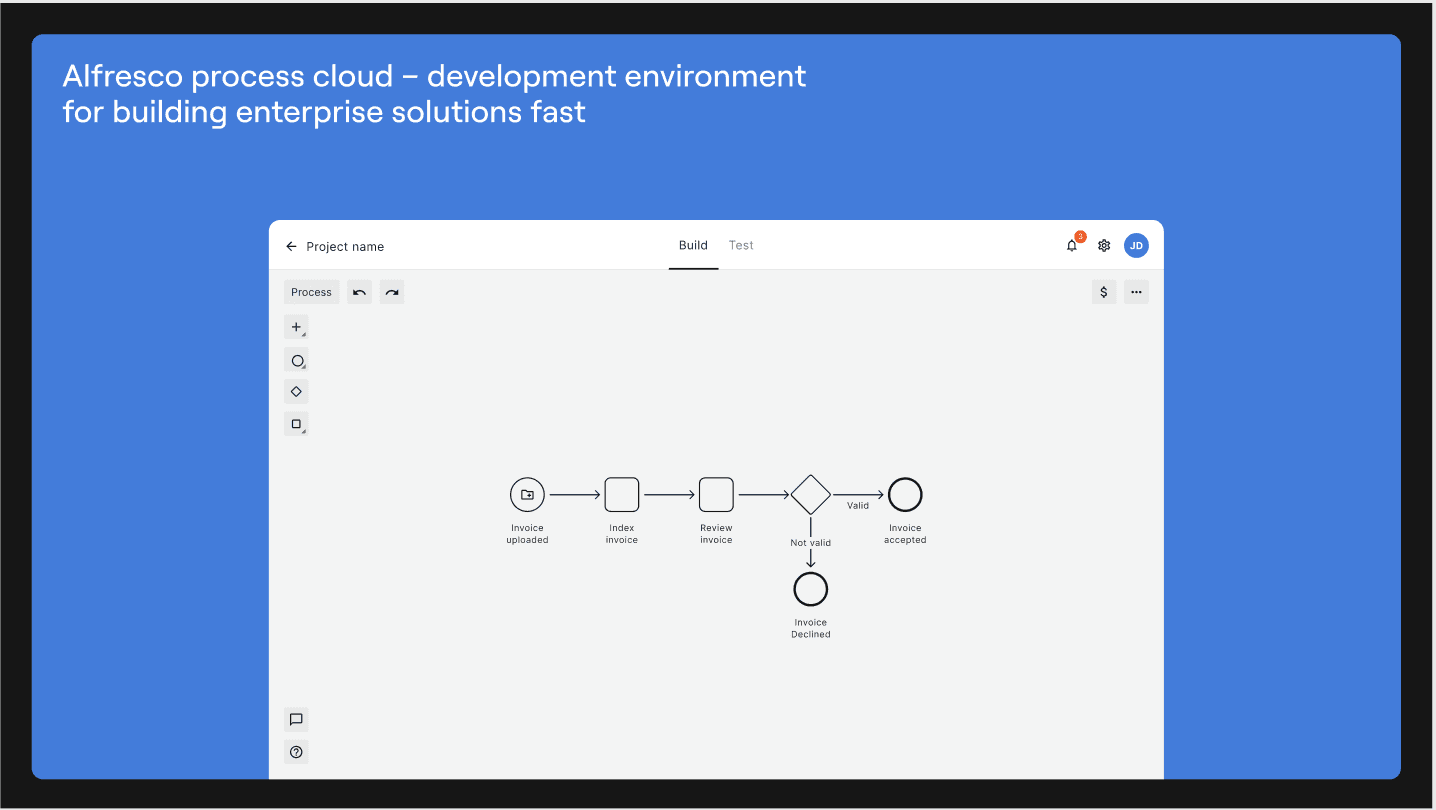
Task: Open the comments speech bubble icon
Action: coord(296,719)
